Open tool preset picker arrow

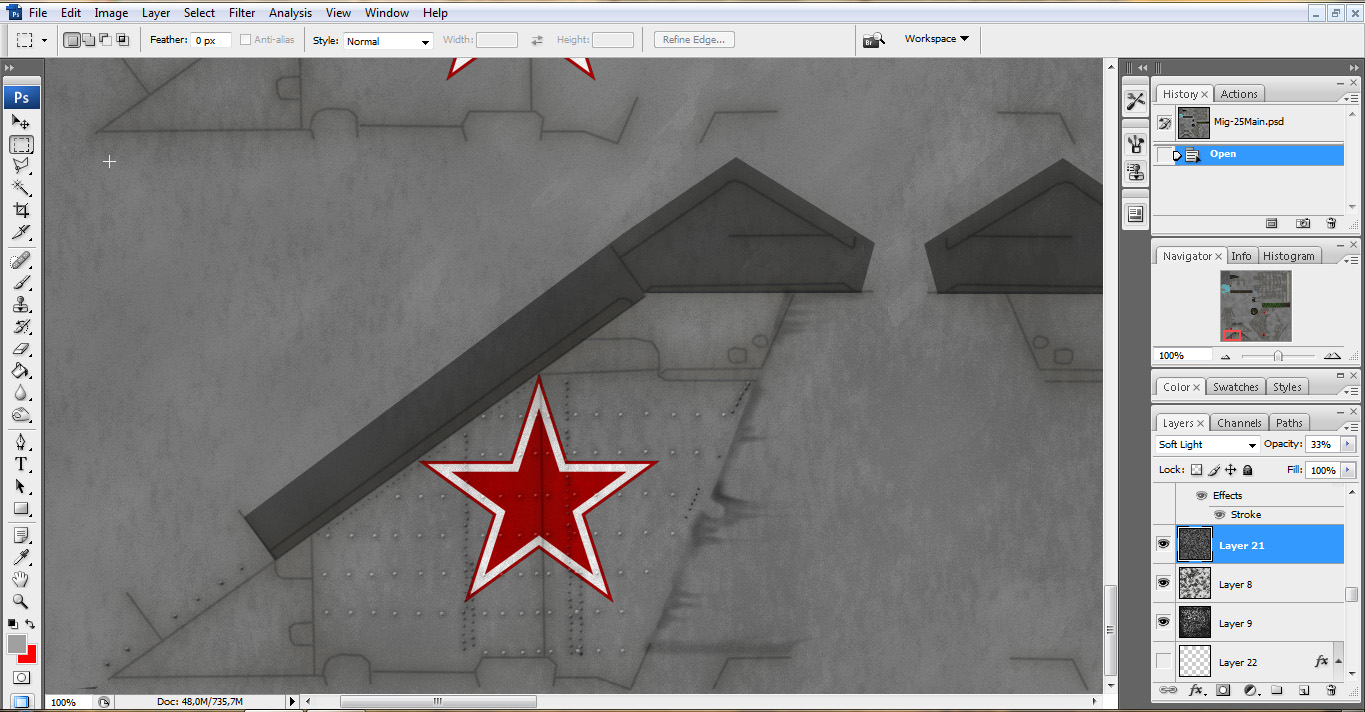point(44,41)
